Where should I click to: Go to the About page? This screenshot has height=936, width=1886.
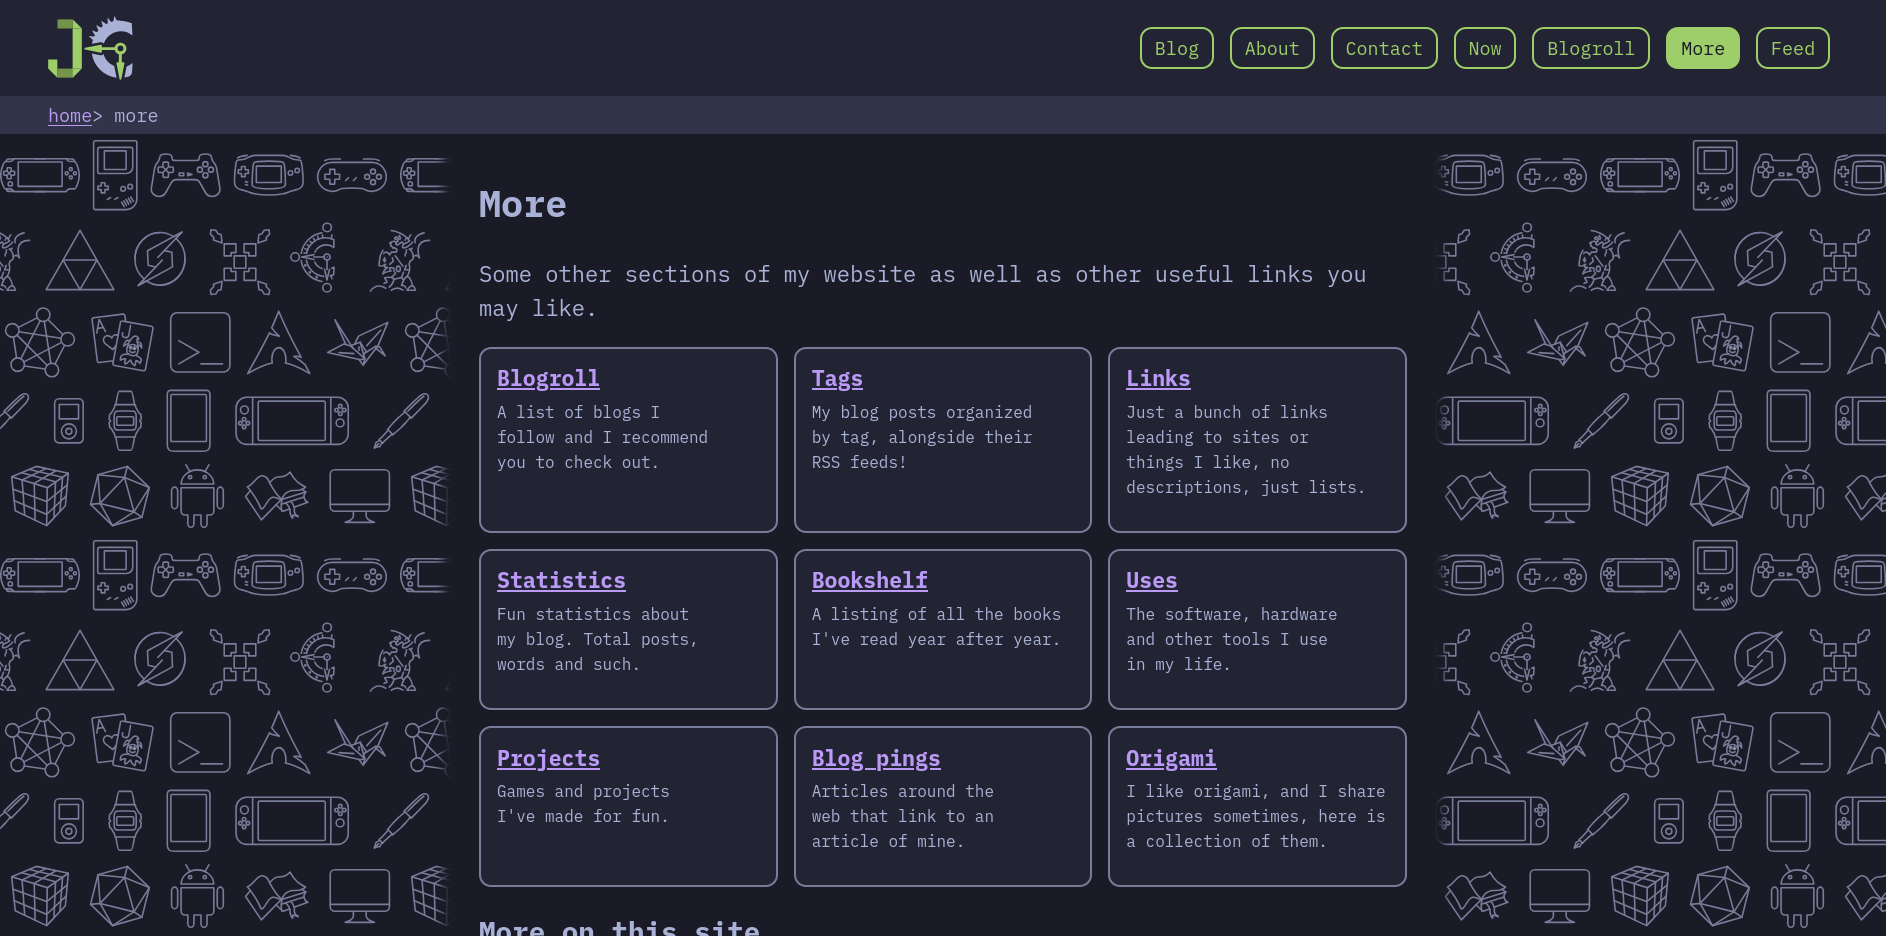(x=1271, y=48)
